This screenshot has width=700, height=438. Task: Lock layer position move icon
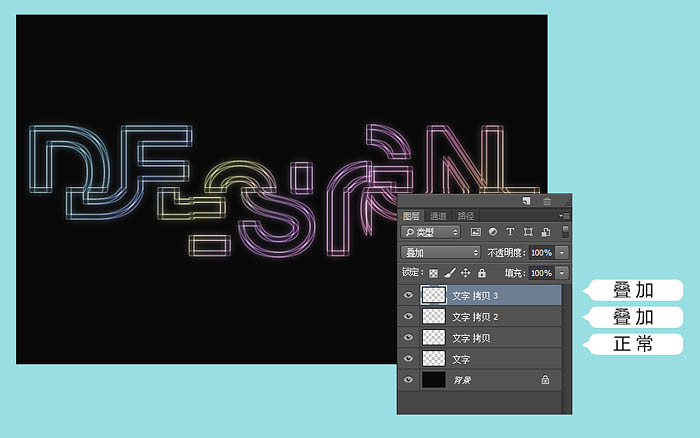[x=465, y=273]
